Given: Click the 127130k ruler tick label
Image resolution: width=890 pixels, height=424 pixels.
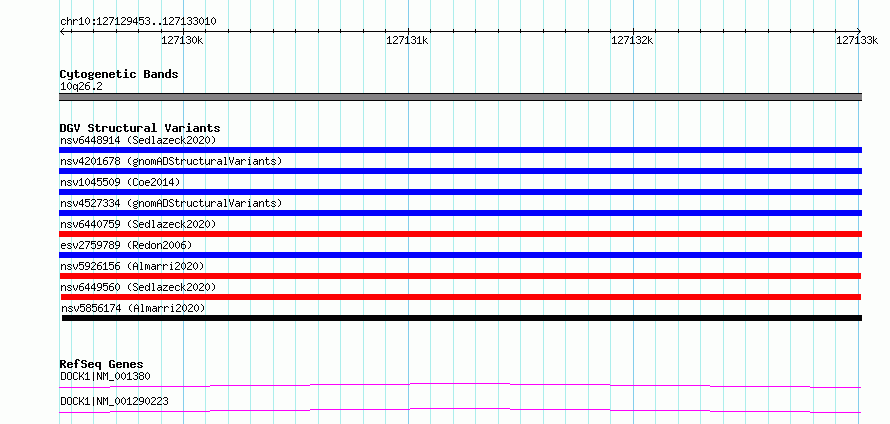Looking at the screenshot, I should pyautogui.click(x=182, y=40).
